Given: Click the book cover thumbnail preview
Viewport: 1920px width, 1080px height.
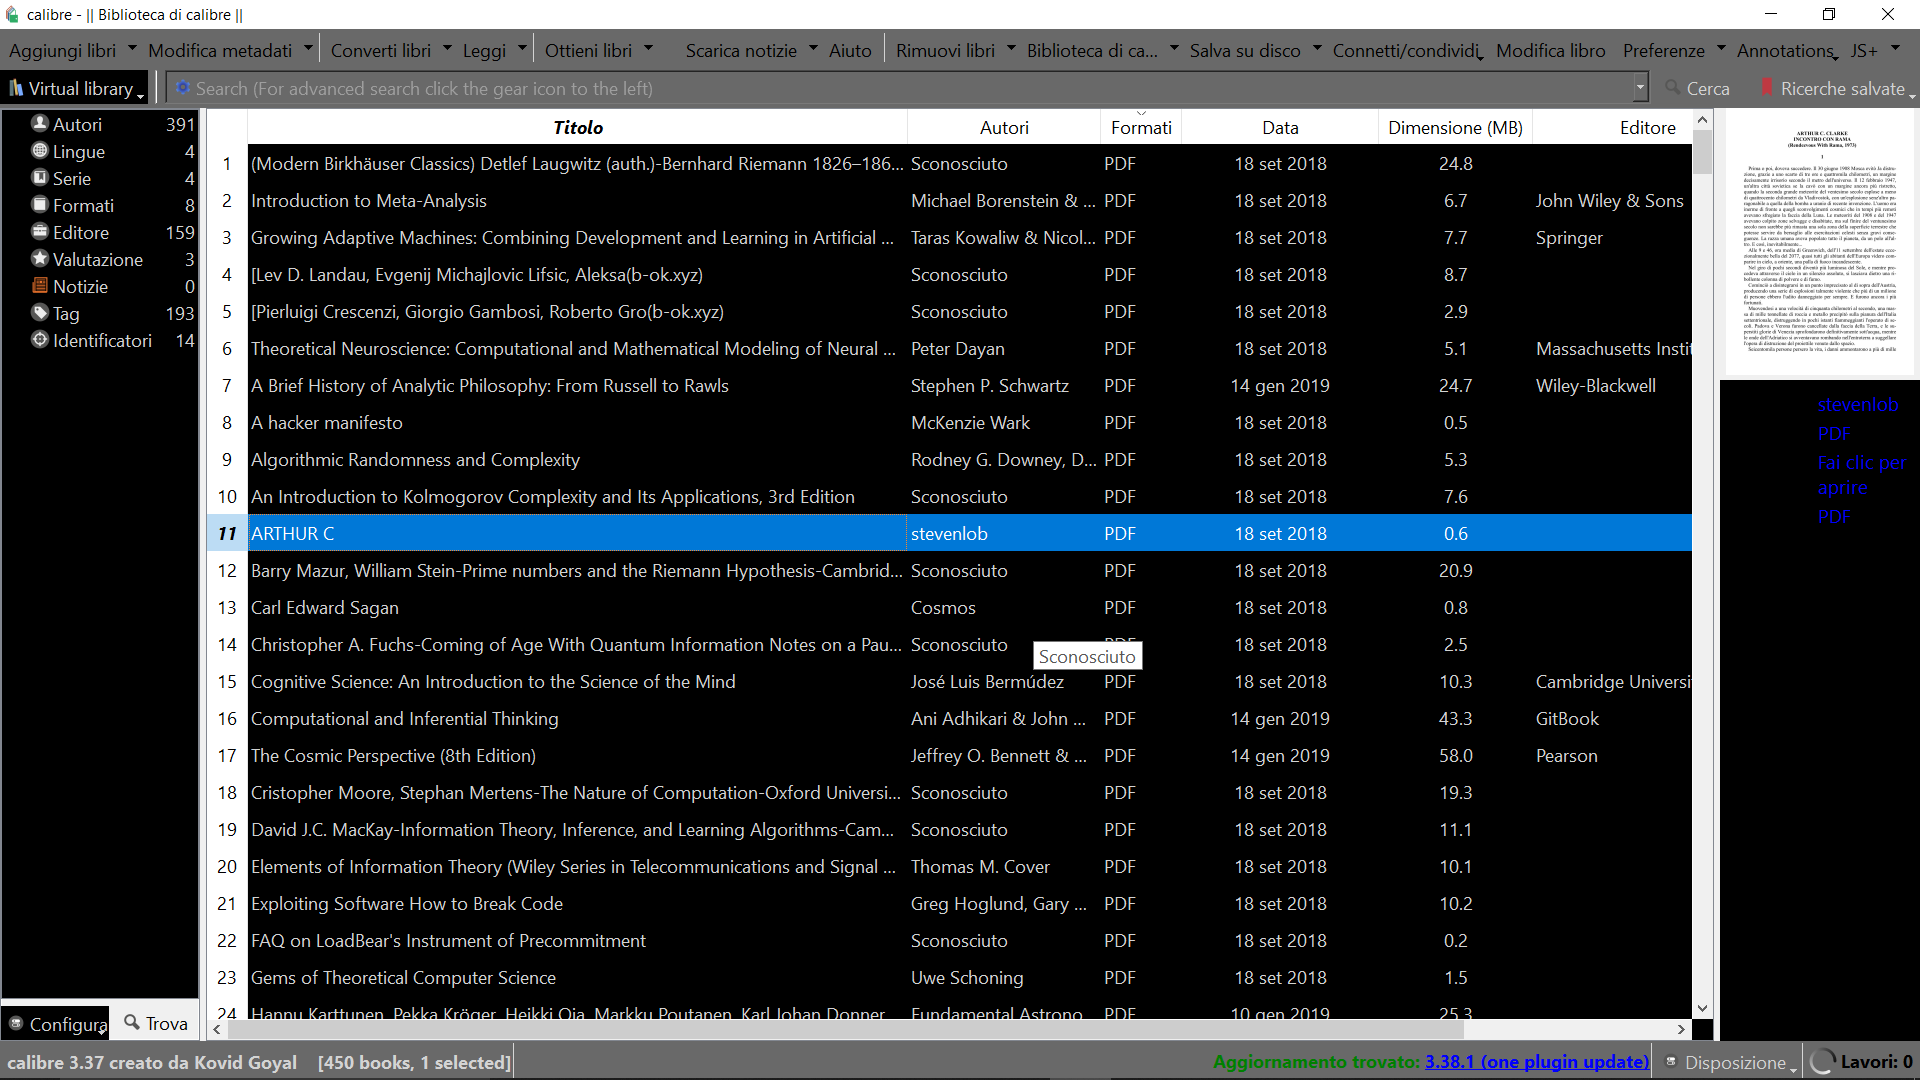Looking at the screenshot, I should pos(1819,240).
